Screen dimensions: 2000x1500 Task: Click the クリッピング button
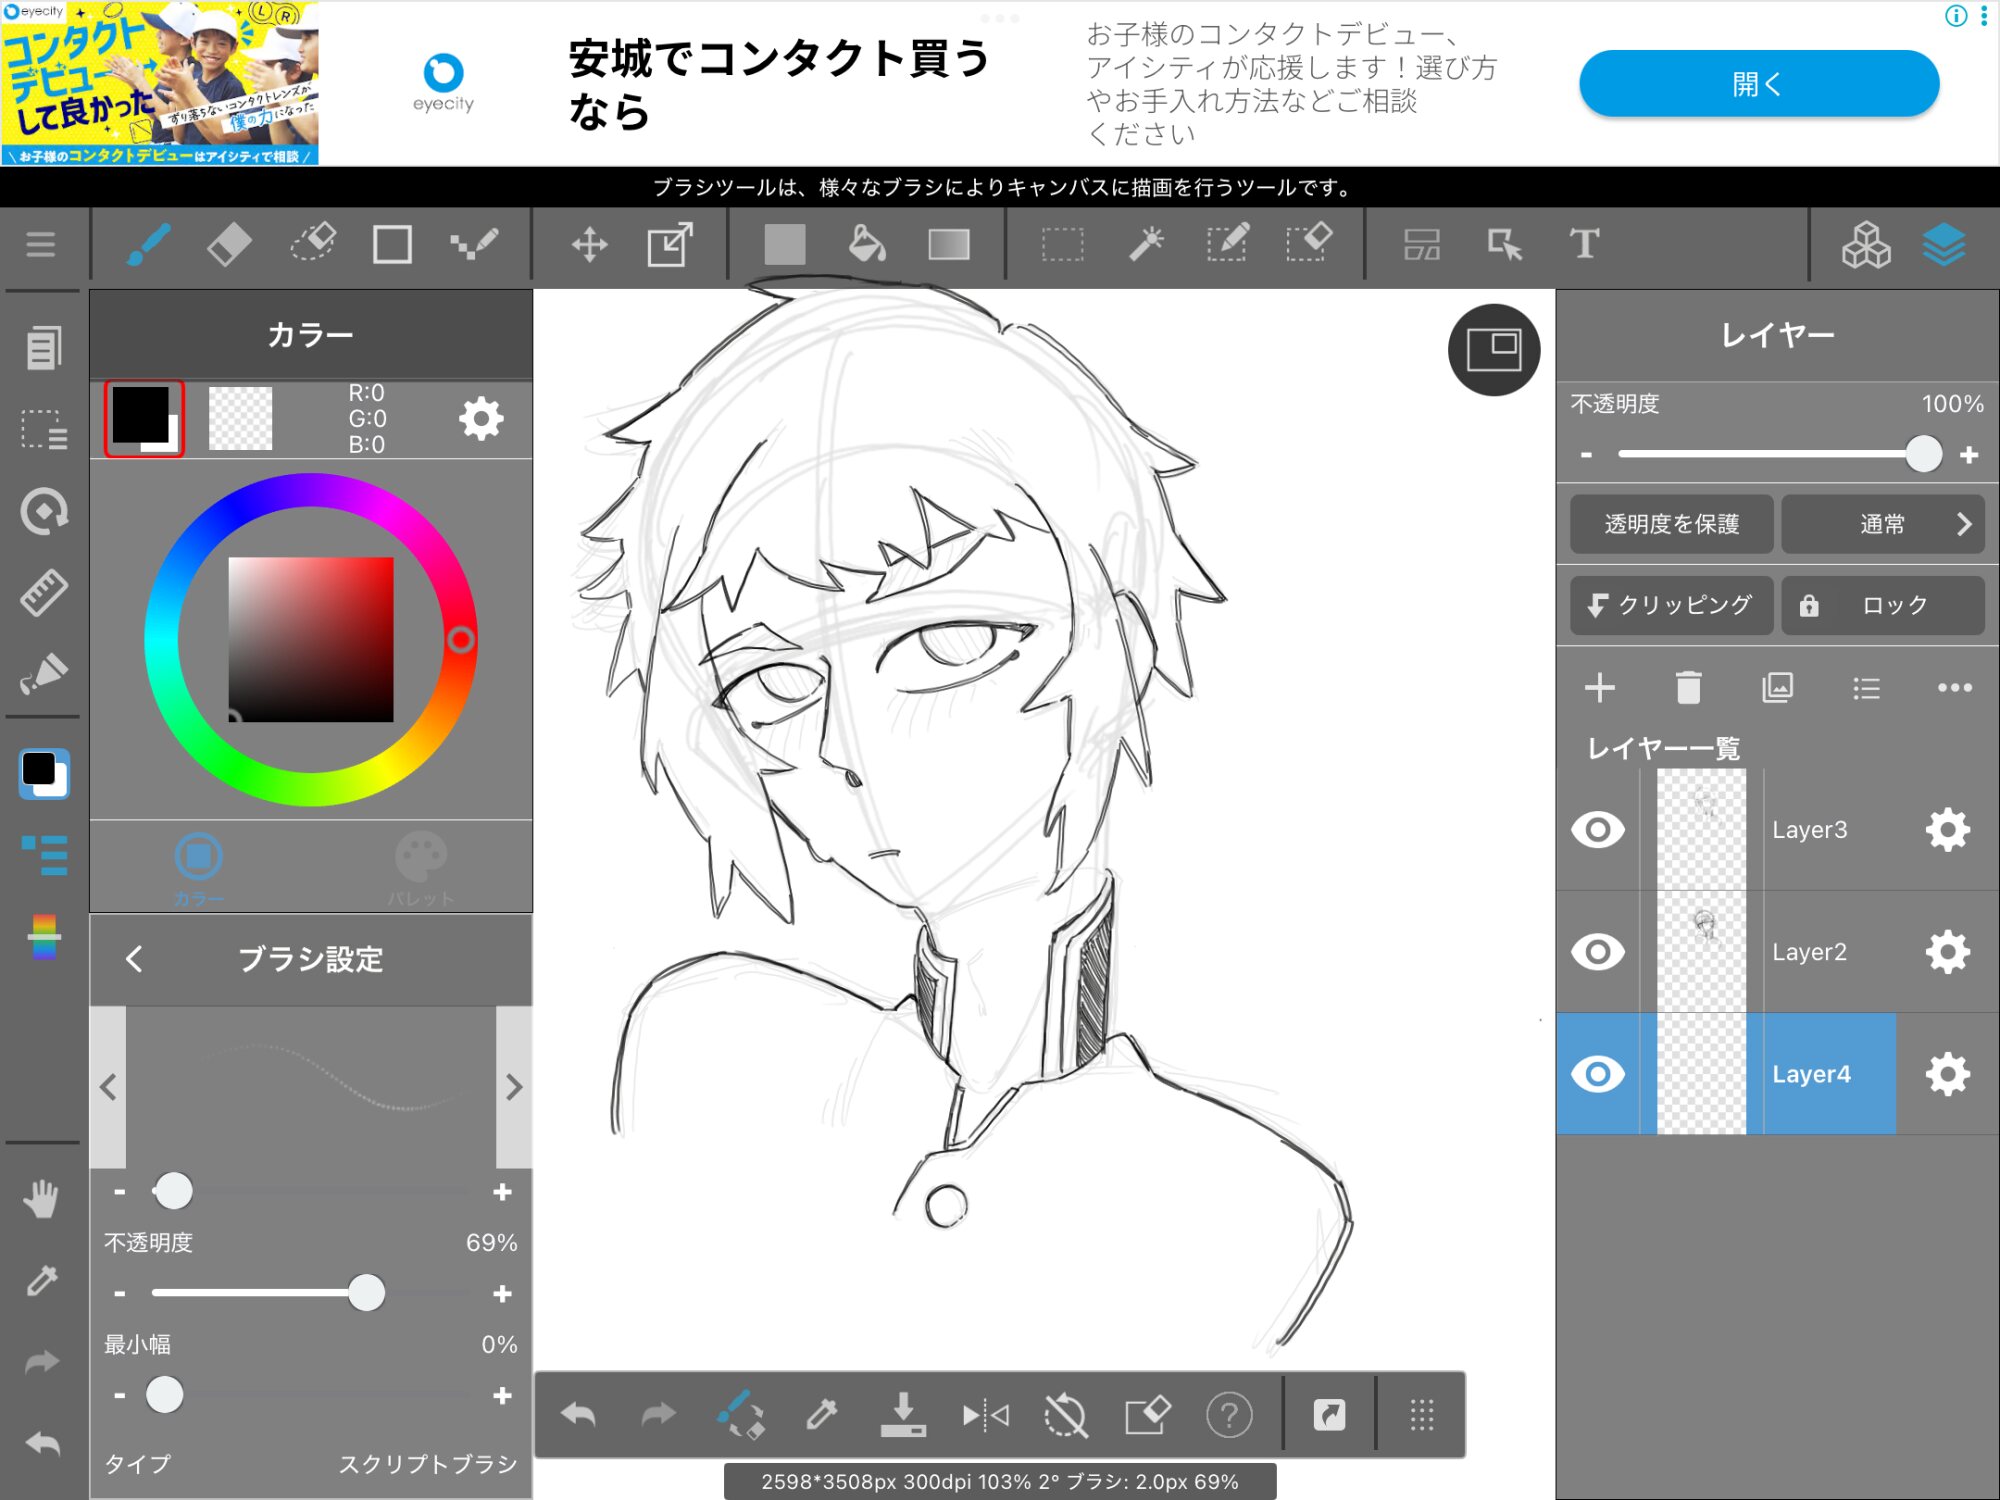pos(1671,605)
